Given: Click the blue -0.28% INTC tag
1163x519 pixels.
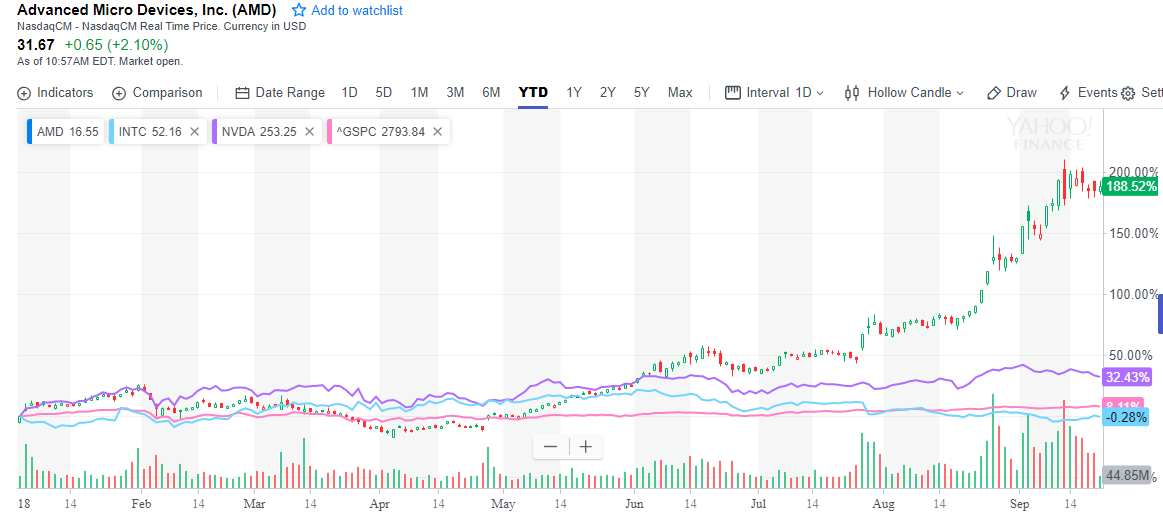Looking at the screenshot, I should coord(1126,417).
